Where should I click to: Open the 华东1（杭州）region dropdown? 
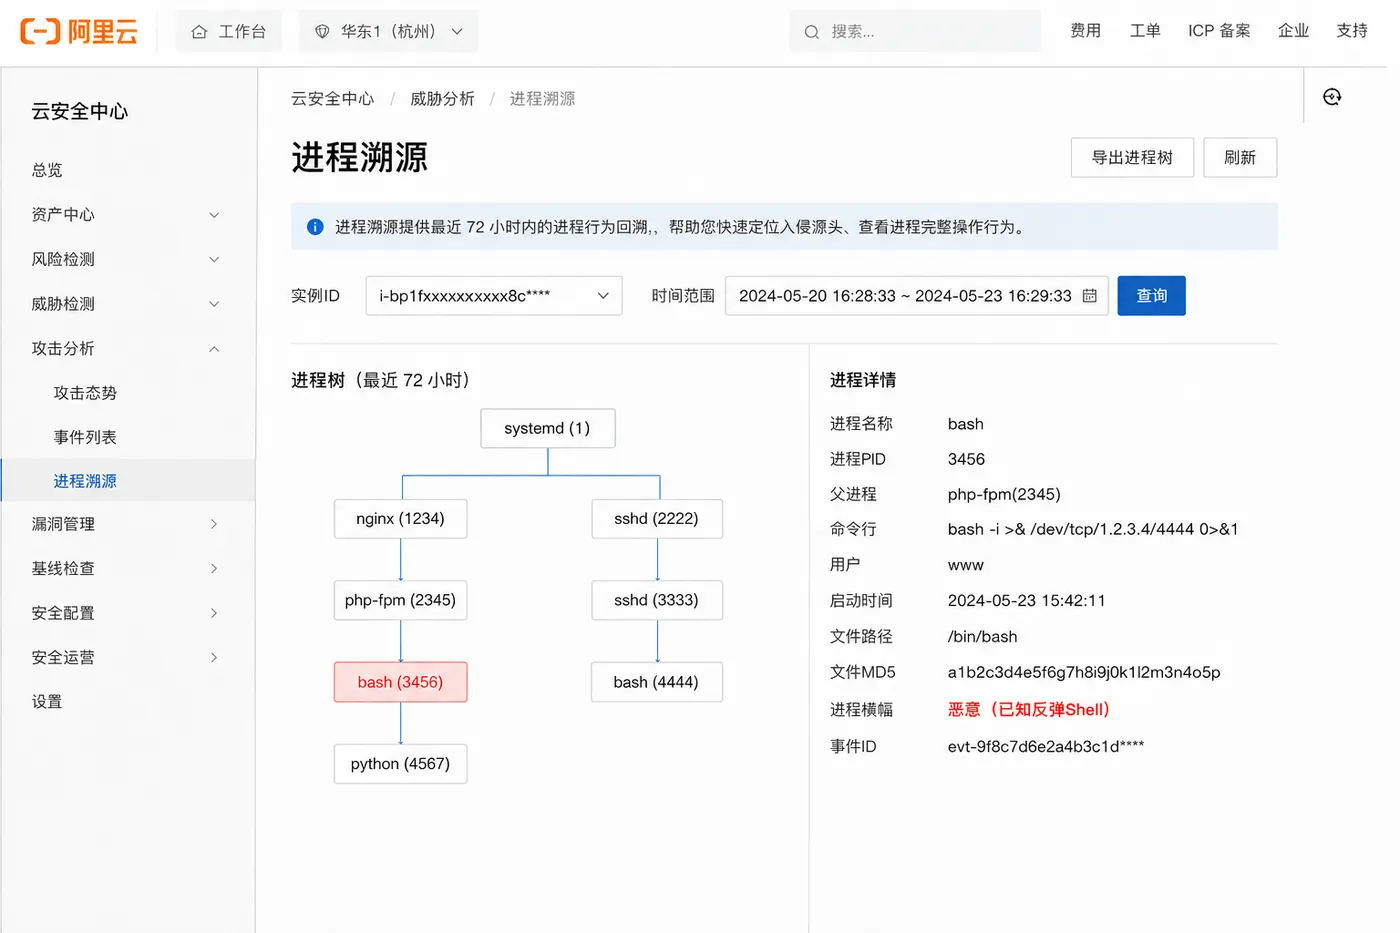(x=388, y=31)
